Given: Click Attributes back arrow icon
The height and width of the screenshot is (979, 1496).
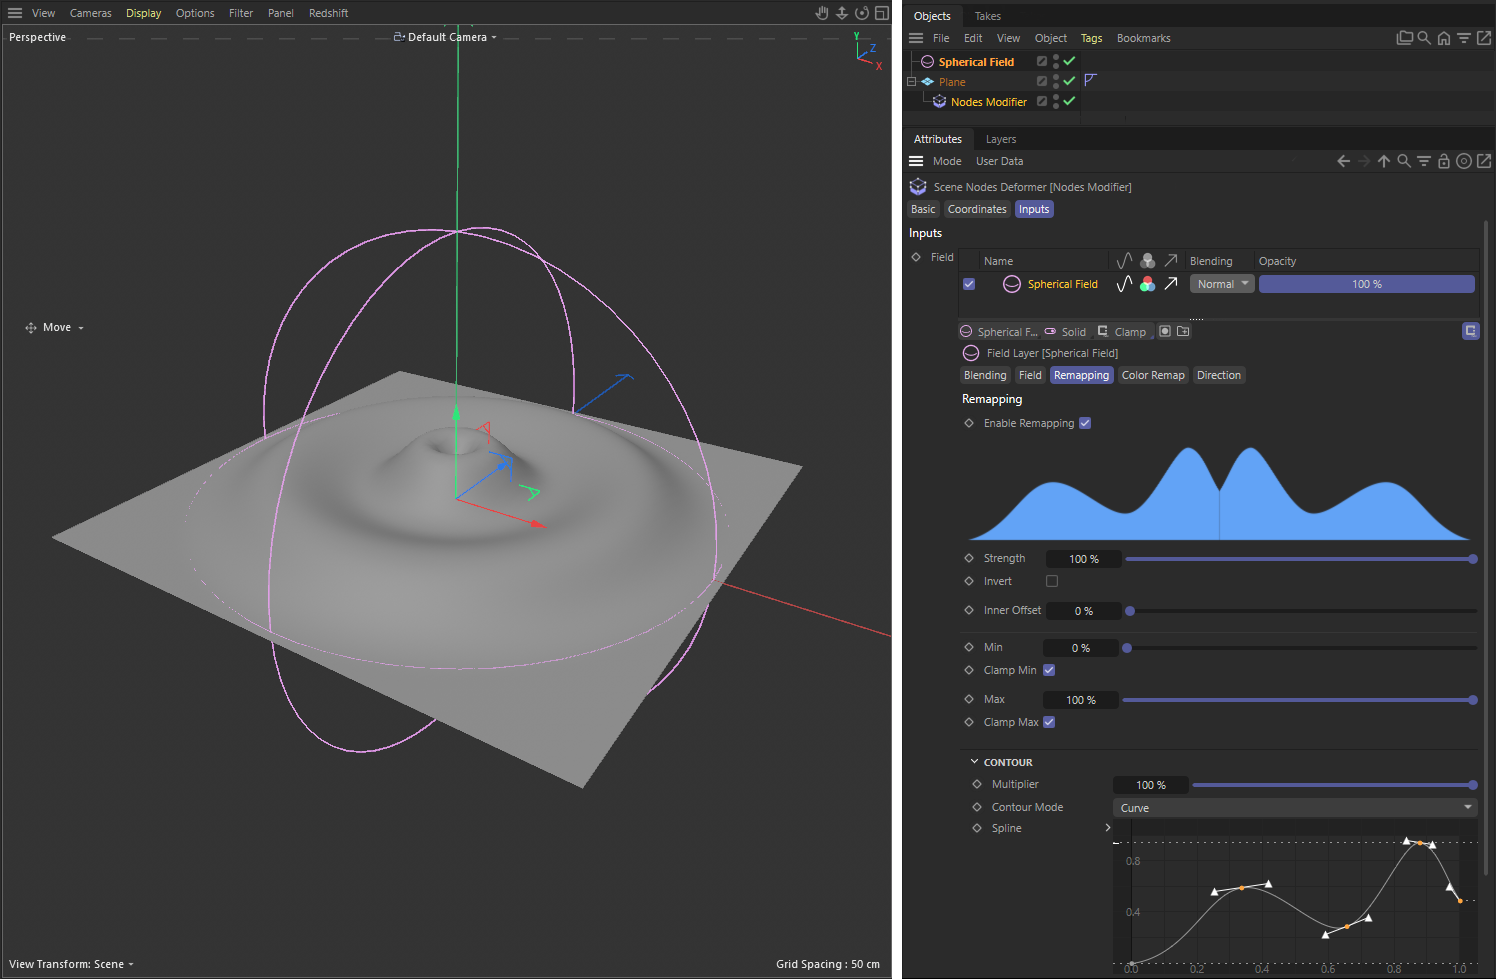Looking at the screenshot, I should point(1343,161).
